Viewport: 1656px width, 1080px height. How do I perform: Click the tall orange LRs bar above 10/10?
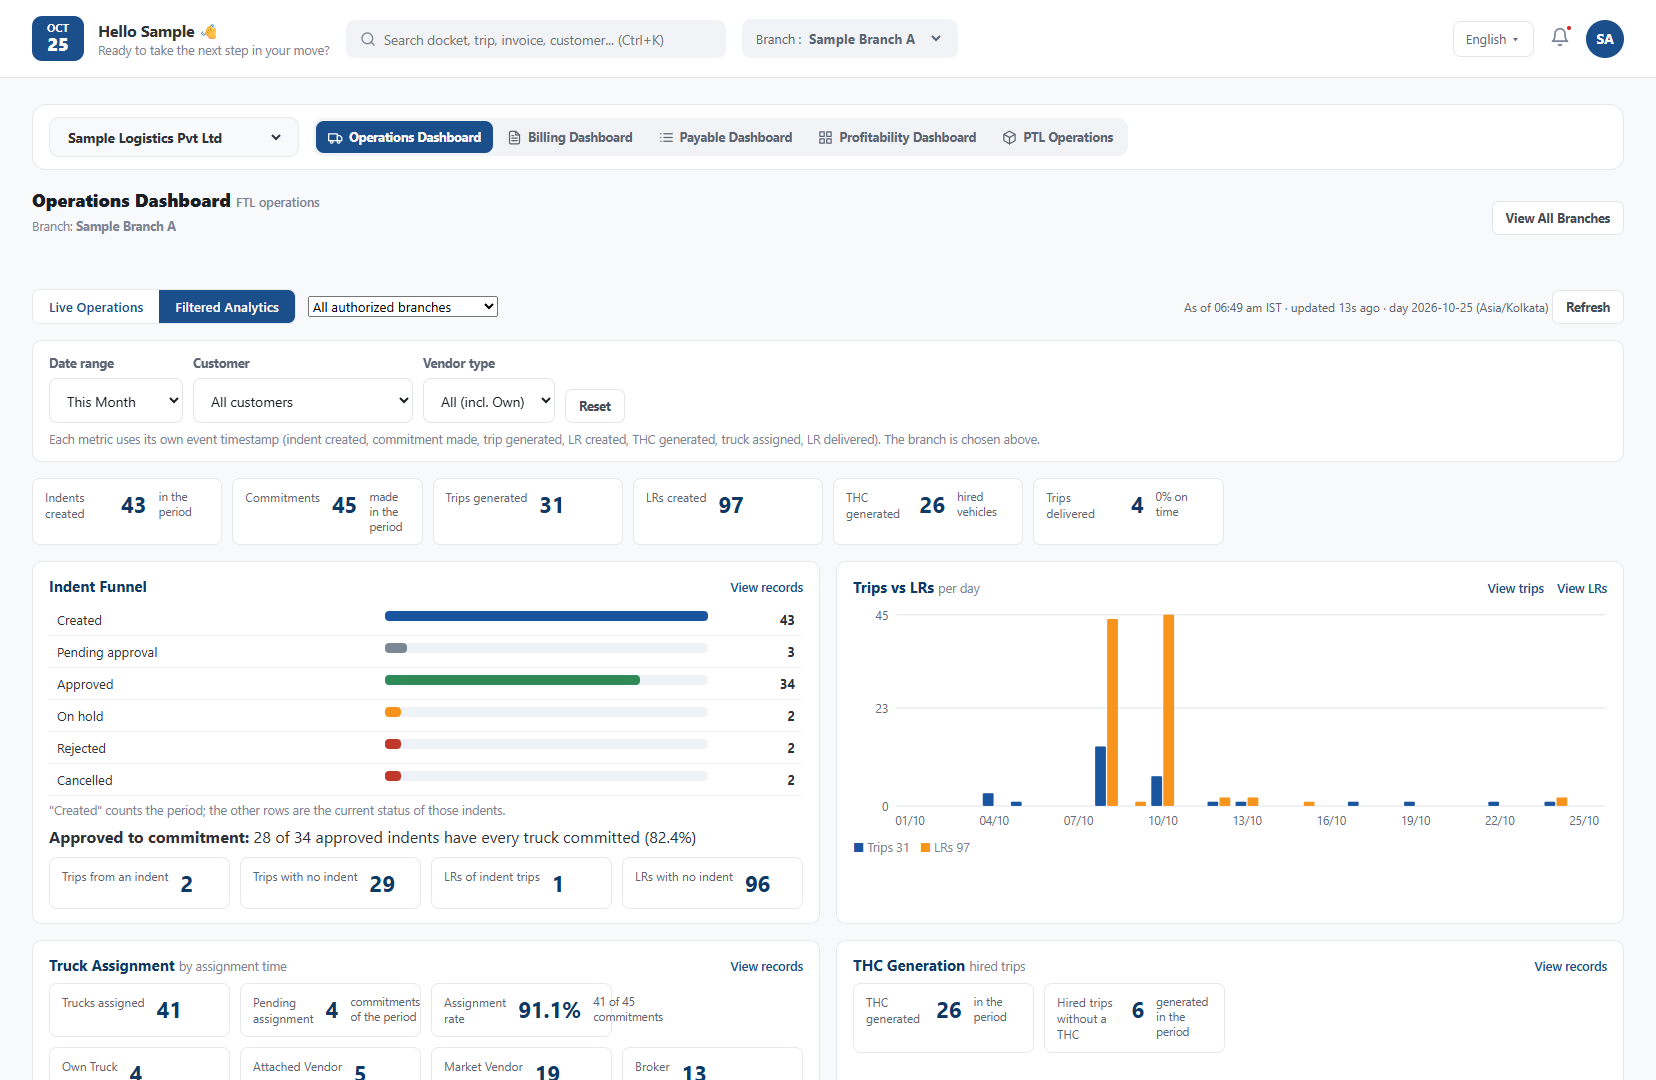click(x=1169, y=710)
